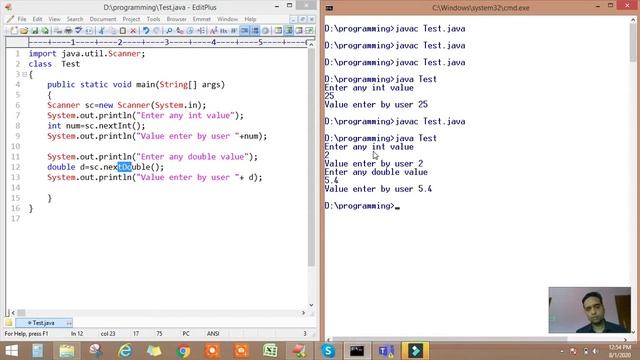
Task: Click the New document icon in EditPlus toolbar
Action: (14, 31)
